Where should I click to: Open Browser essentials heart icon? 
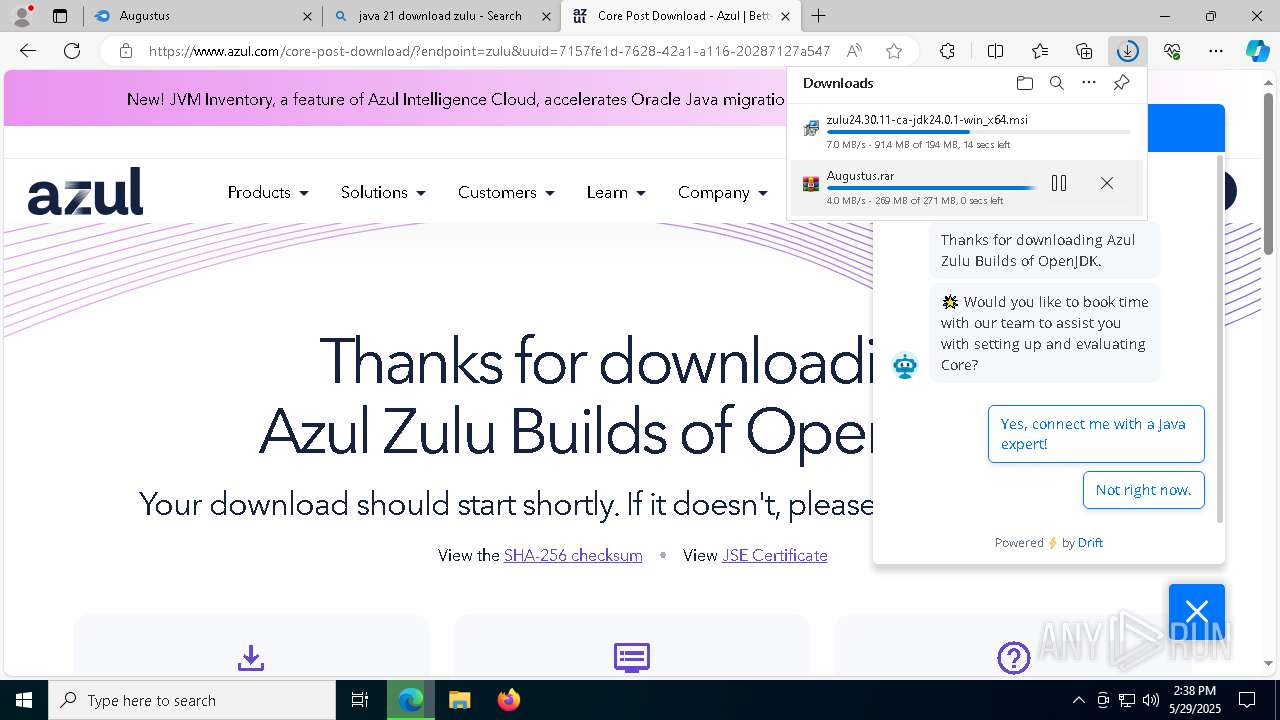(x=1172, y=51)
